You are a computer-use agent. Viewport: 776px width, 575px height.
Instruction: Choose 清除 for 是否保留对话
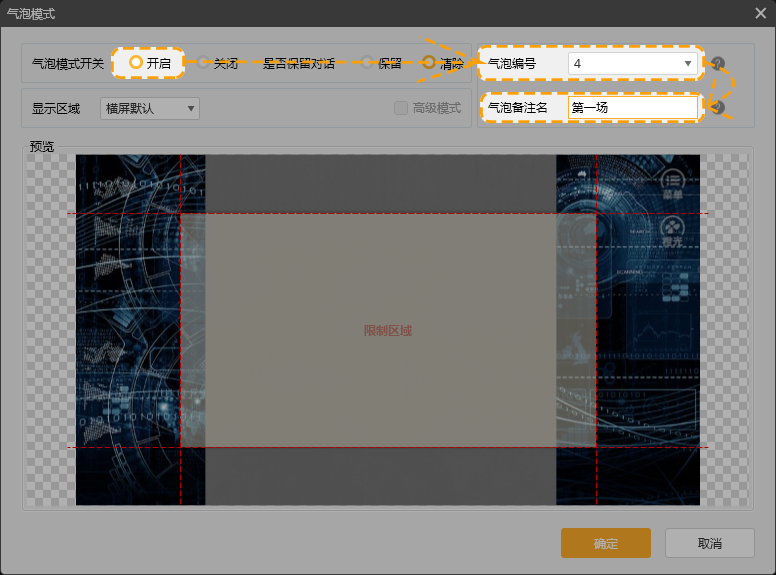429,63
